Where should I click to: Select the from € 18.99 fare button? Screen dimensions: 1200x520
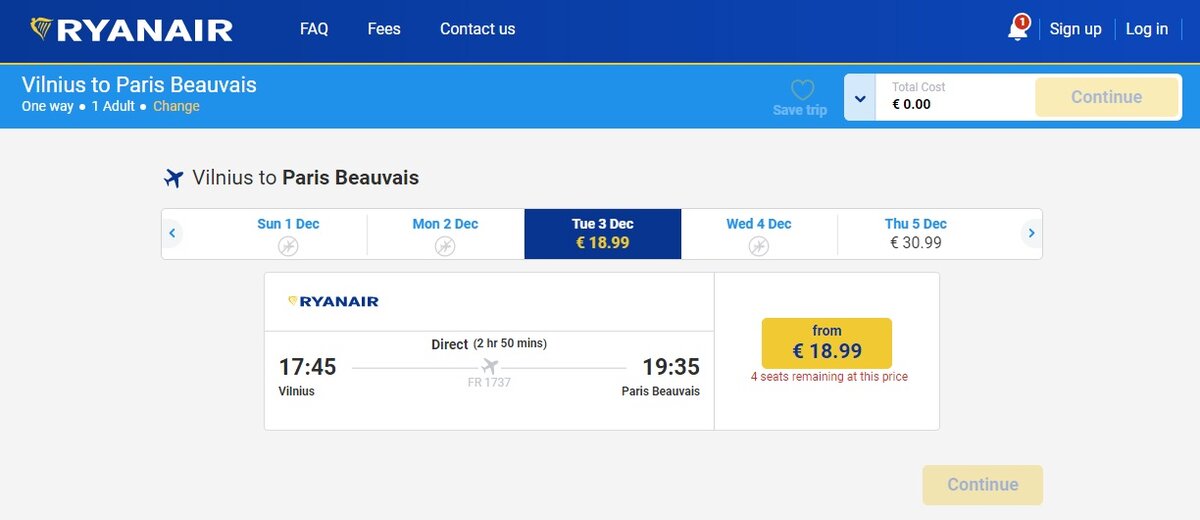(x=826, y=343)
